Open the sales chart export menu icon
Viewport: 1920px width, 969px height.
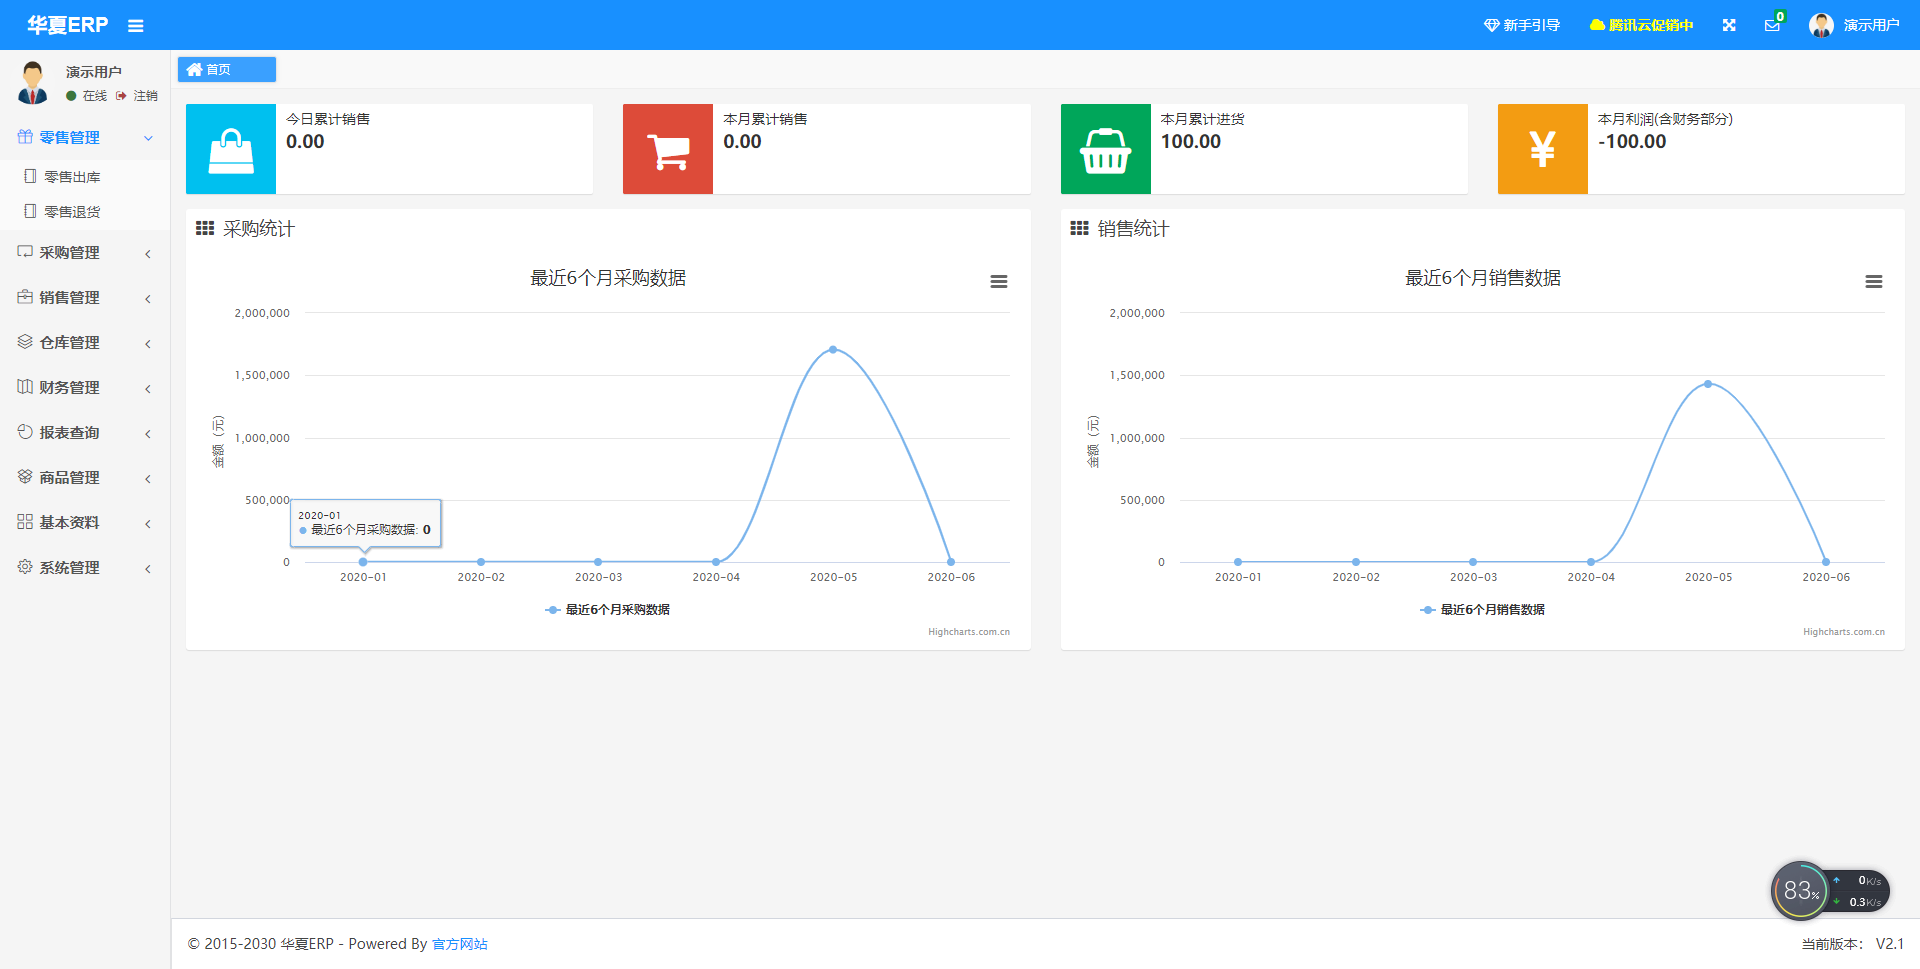1873,282
